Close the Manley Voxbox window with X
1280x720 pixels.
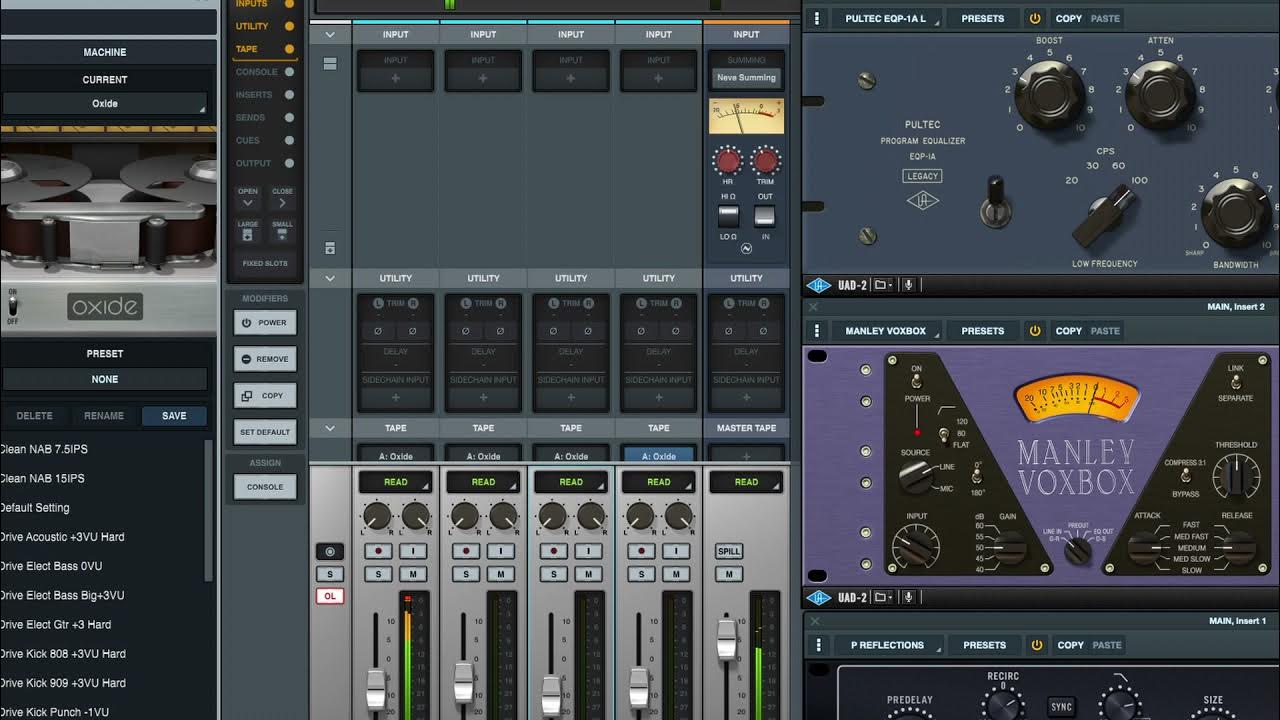pos(813,307)
